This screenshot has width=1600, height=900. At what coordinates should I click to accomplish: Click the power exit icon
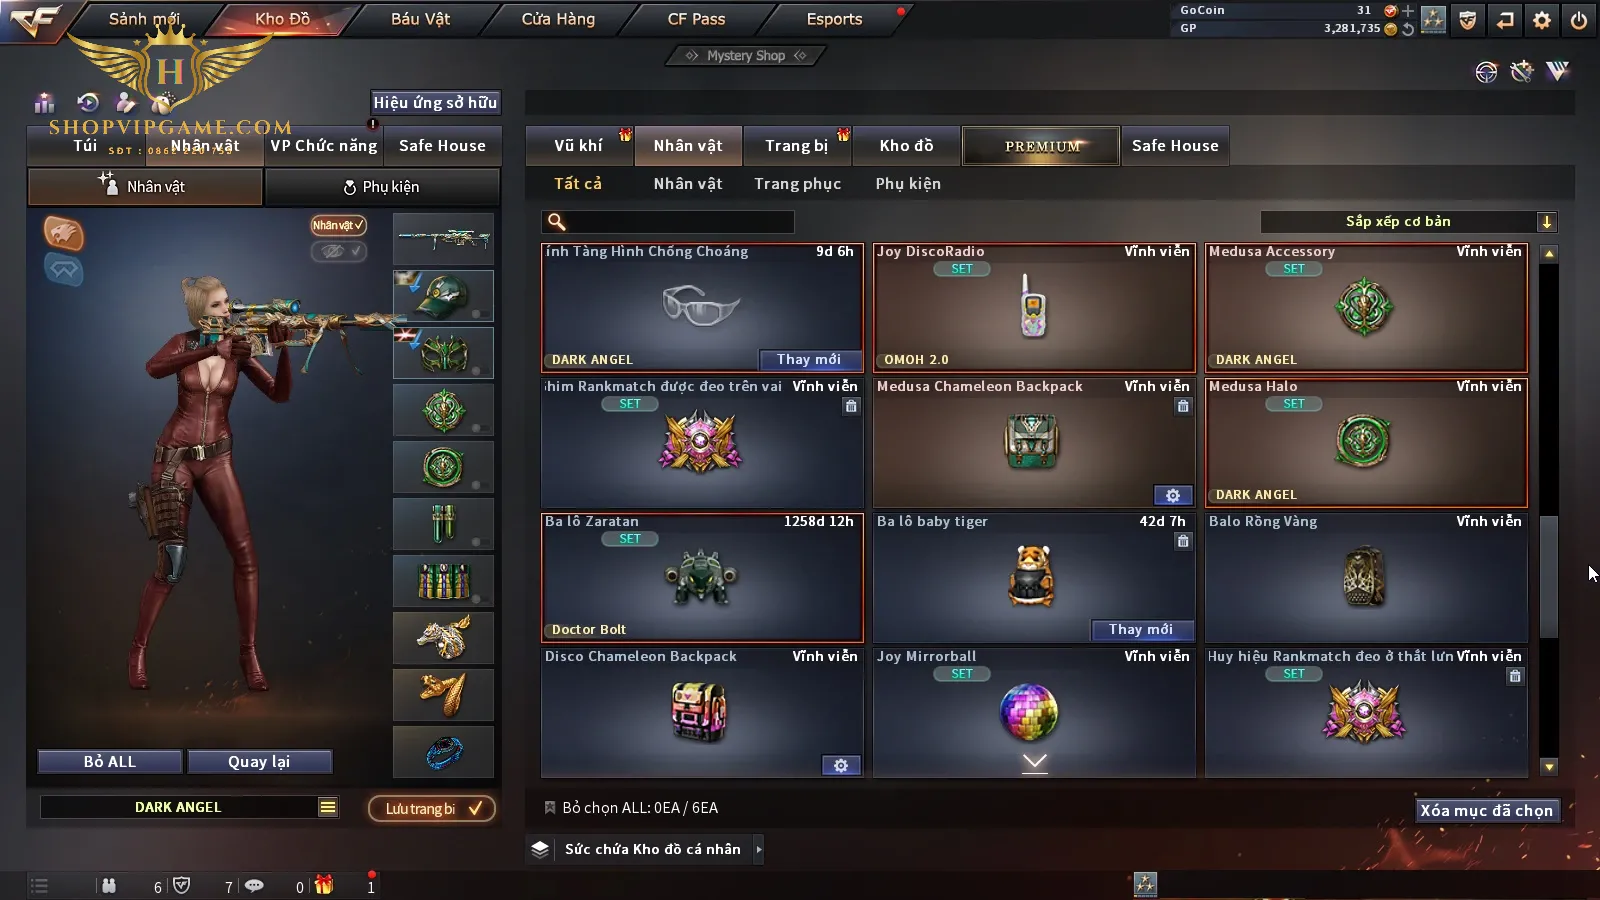[1579, 20]
